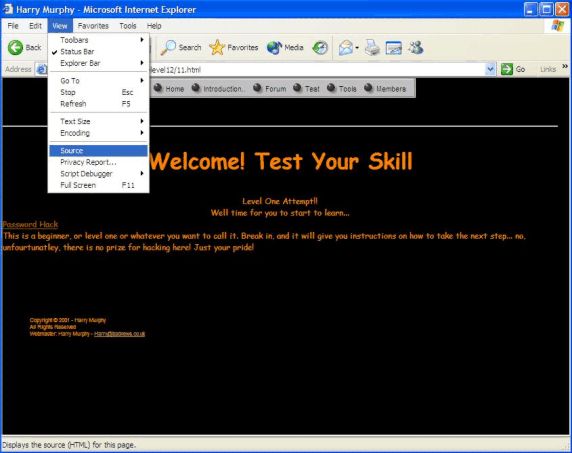The image size is (572, 453).
Task: Choose Refresh from the View menu
Action: [98, 104]
